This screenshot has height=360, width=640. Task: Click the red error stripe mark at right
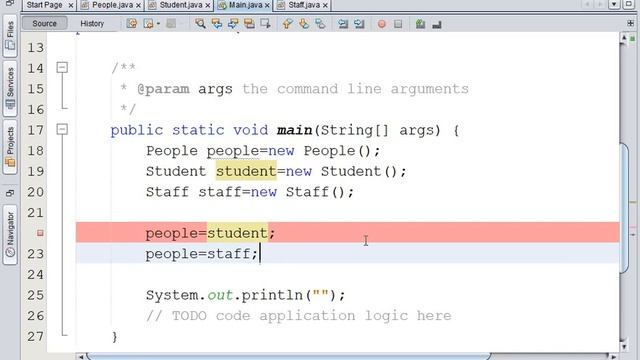coord(633,227)
